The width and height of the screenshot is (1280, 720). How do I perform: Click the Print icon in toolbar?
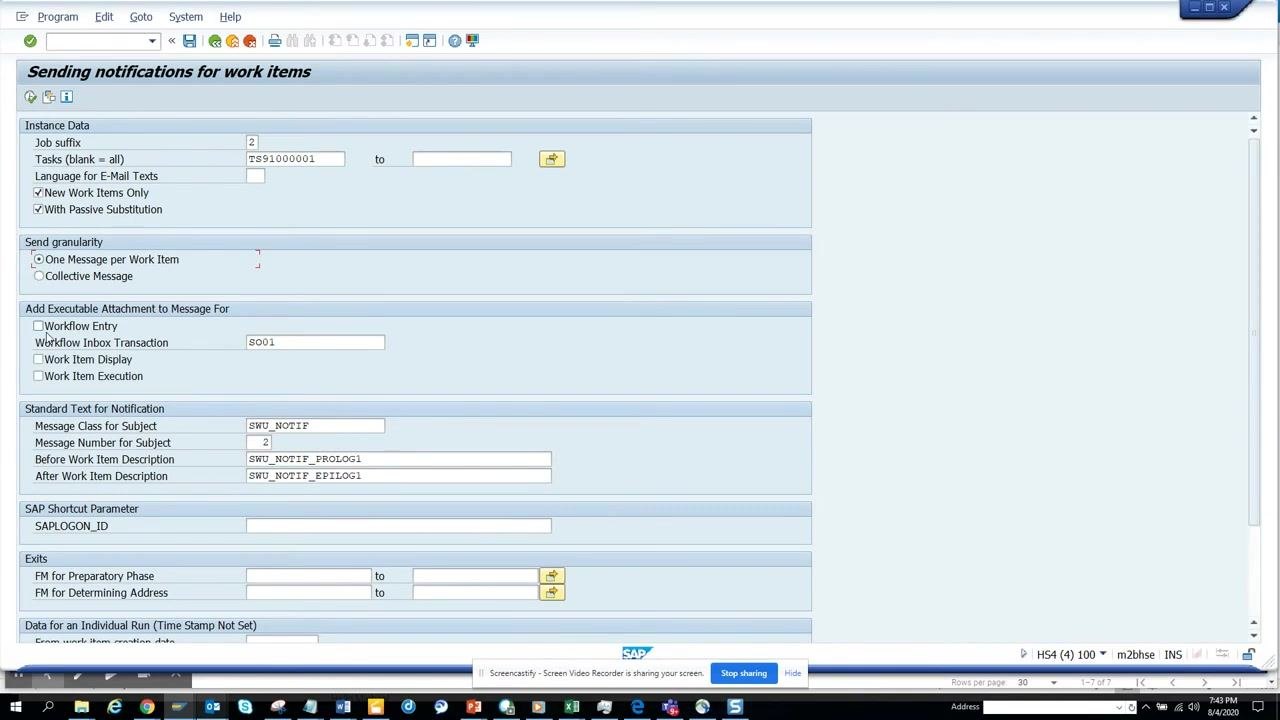275,41
